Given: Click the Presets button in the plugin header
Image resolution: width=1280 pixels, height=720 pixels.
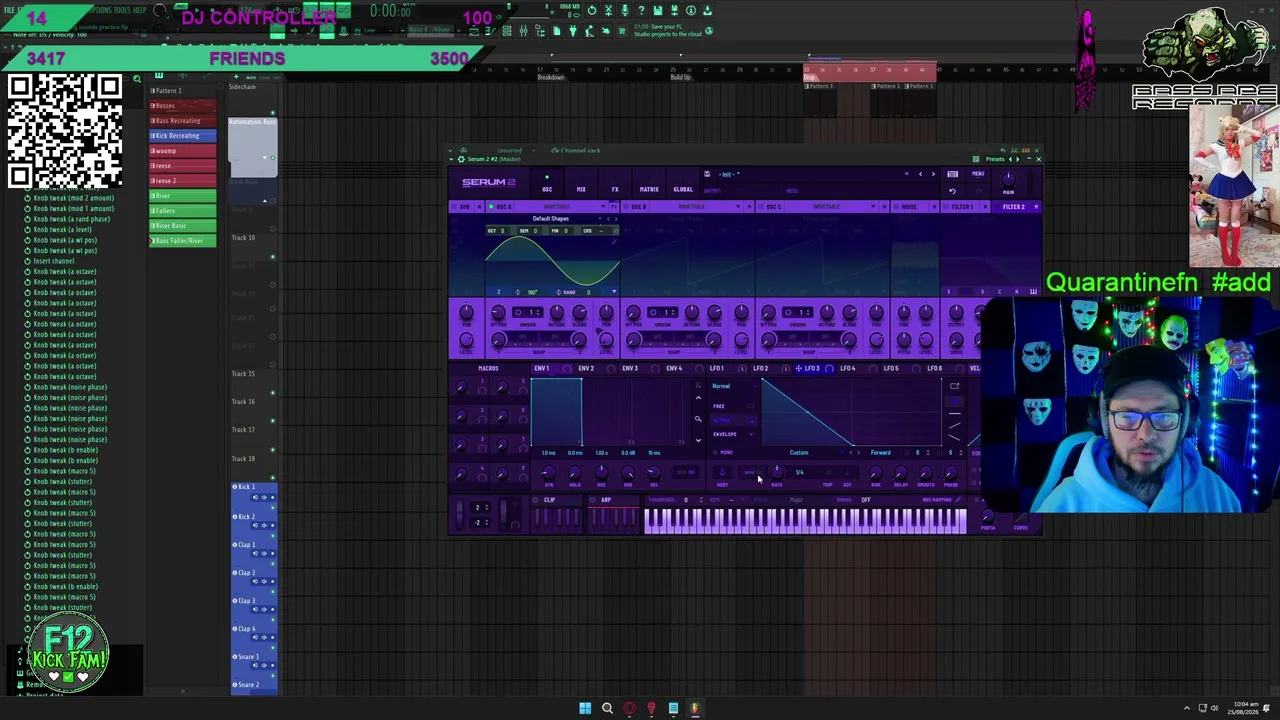Looking at the screenshot, I should tap(995, 159).
